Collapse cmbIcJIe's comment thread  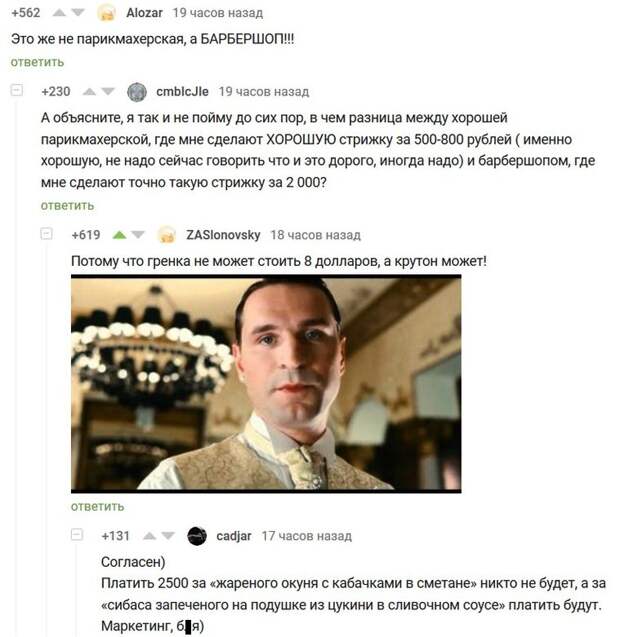(17, 90)
